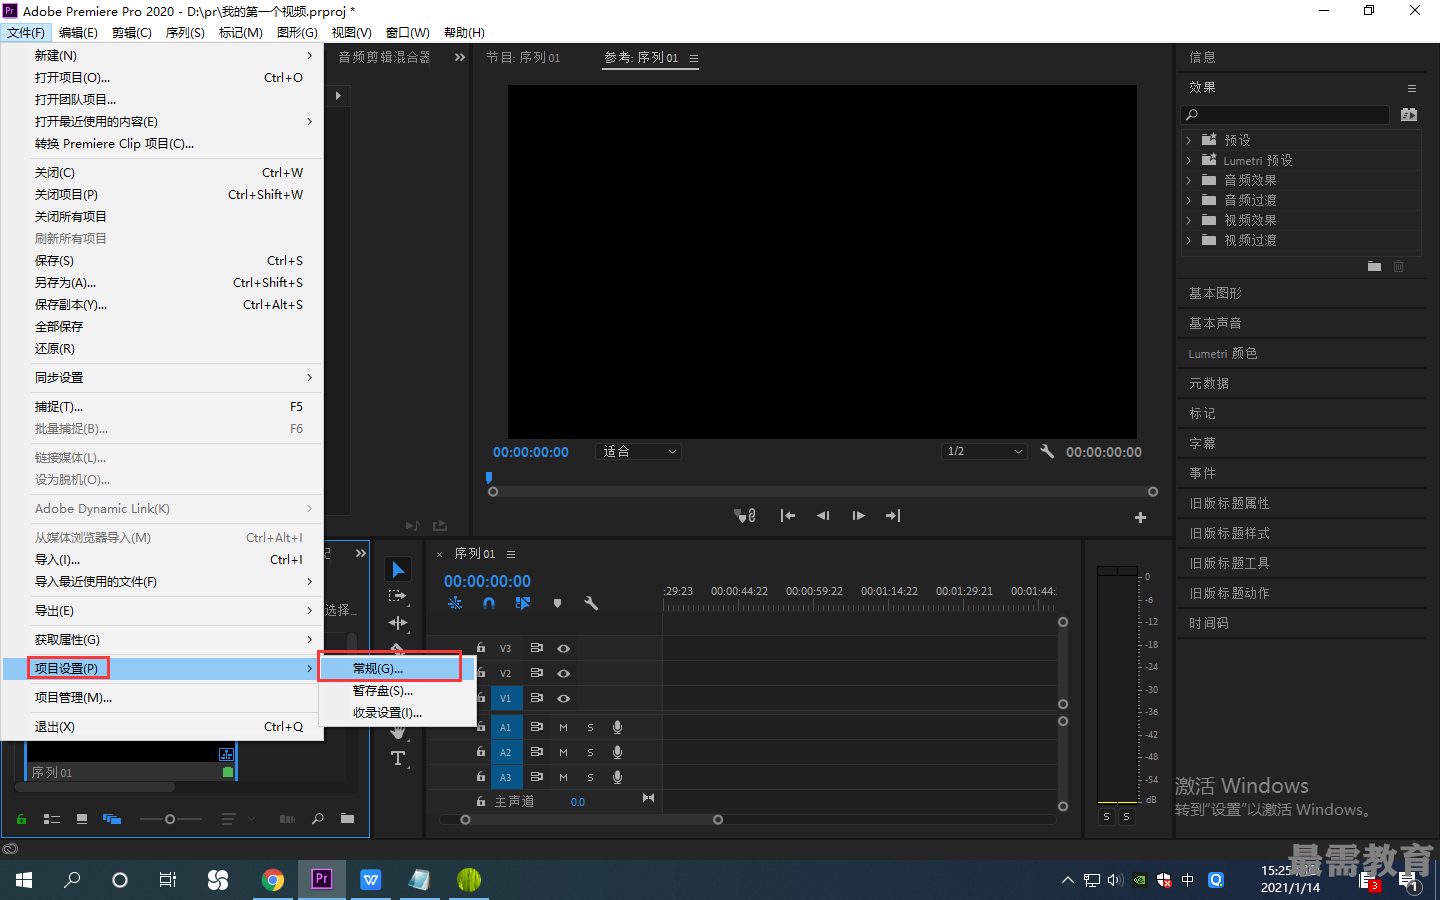
Task: Click the find magnifier icon in Project panel
Action: pos(318,819)
